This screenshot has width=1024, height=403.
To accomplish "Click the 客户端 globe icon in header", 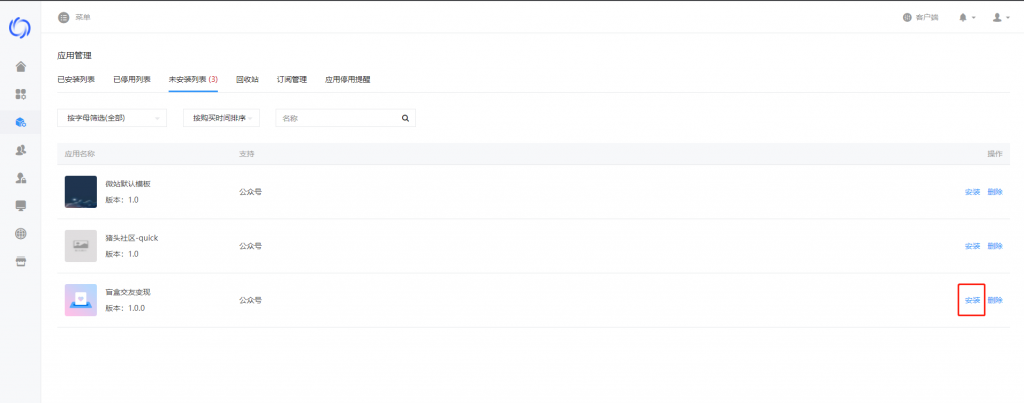I will 907,18.
